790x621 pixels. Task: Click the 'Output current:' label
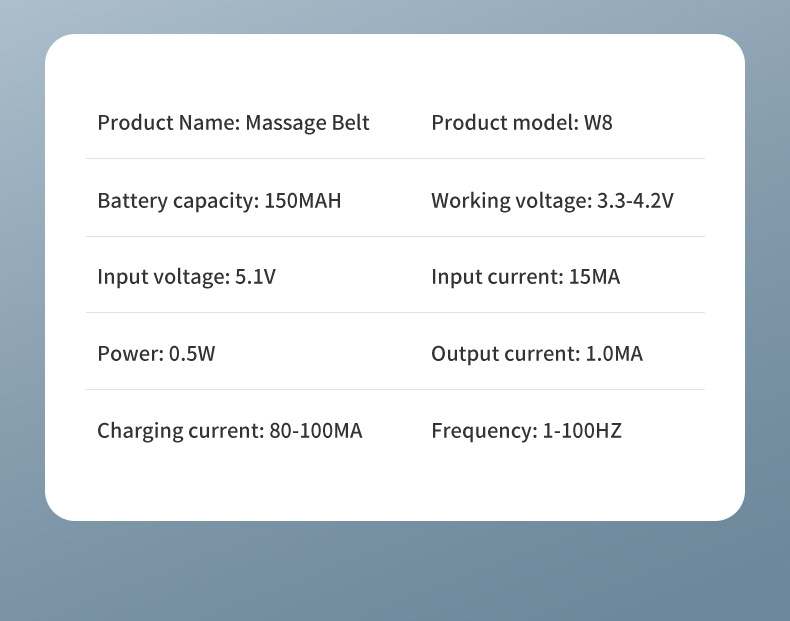505,354
